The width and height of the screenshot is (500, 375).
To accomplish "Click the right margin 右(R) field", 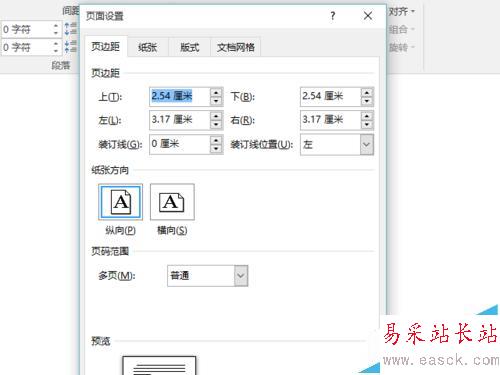I will tap(330, 120).
